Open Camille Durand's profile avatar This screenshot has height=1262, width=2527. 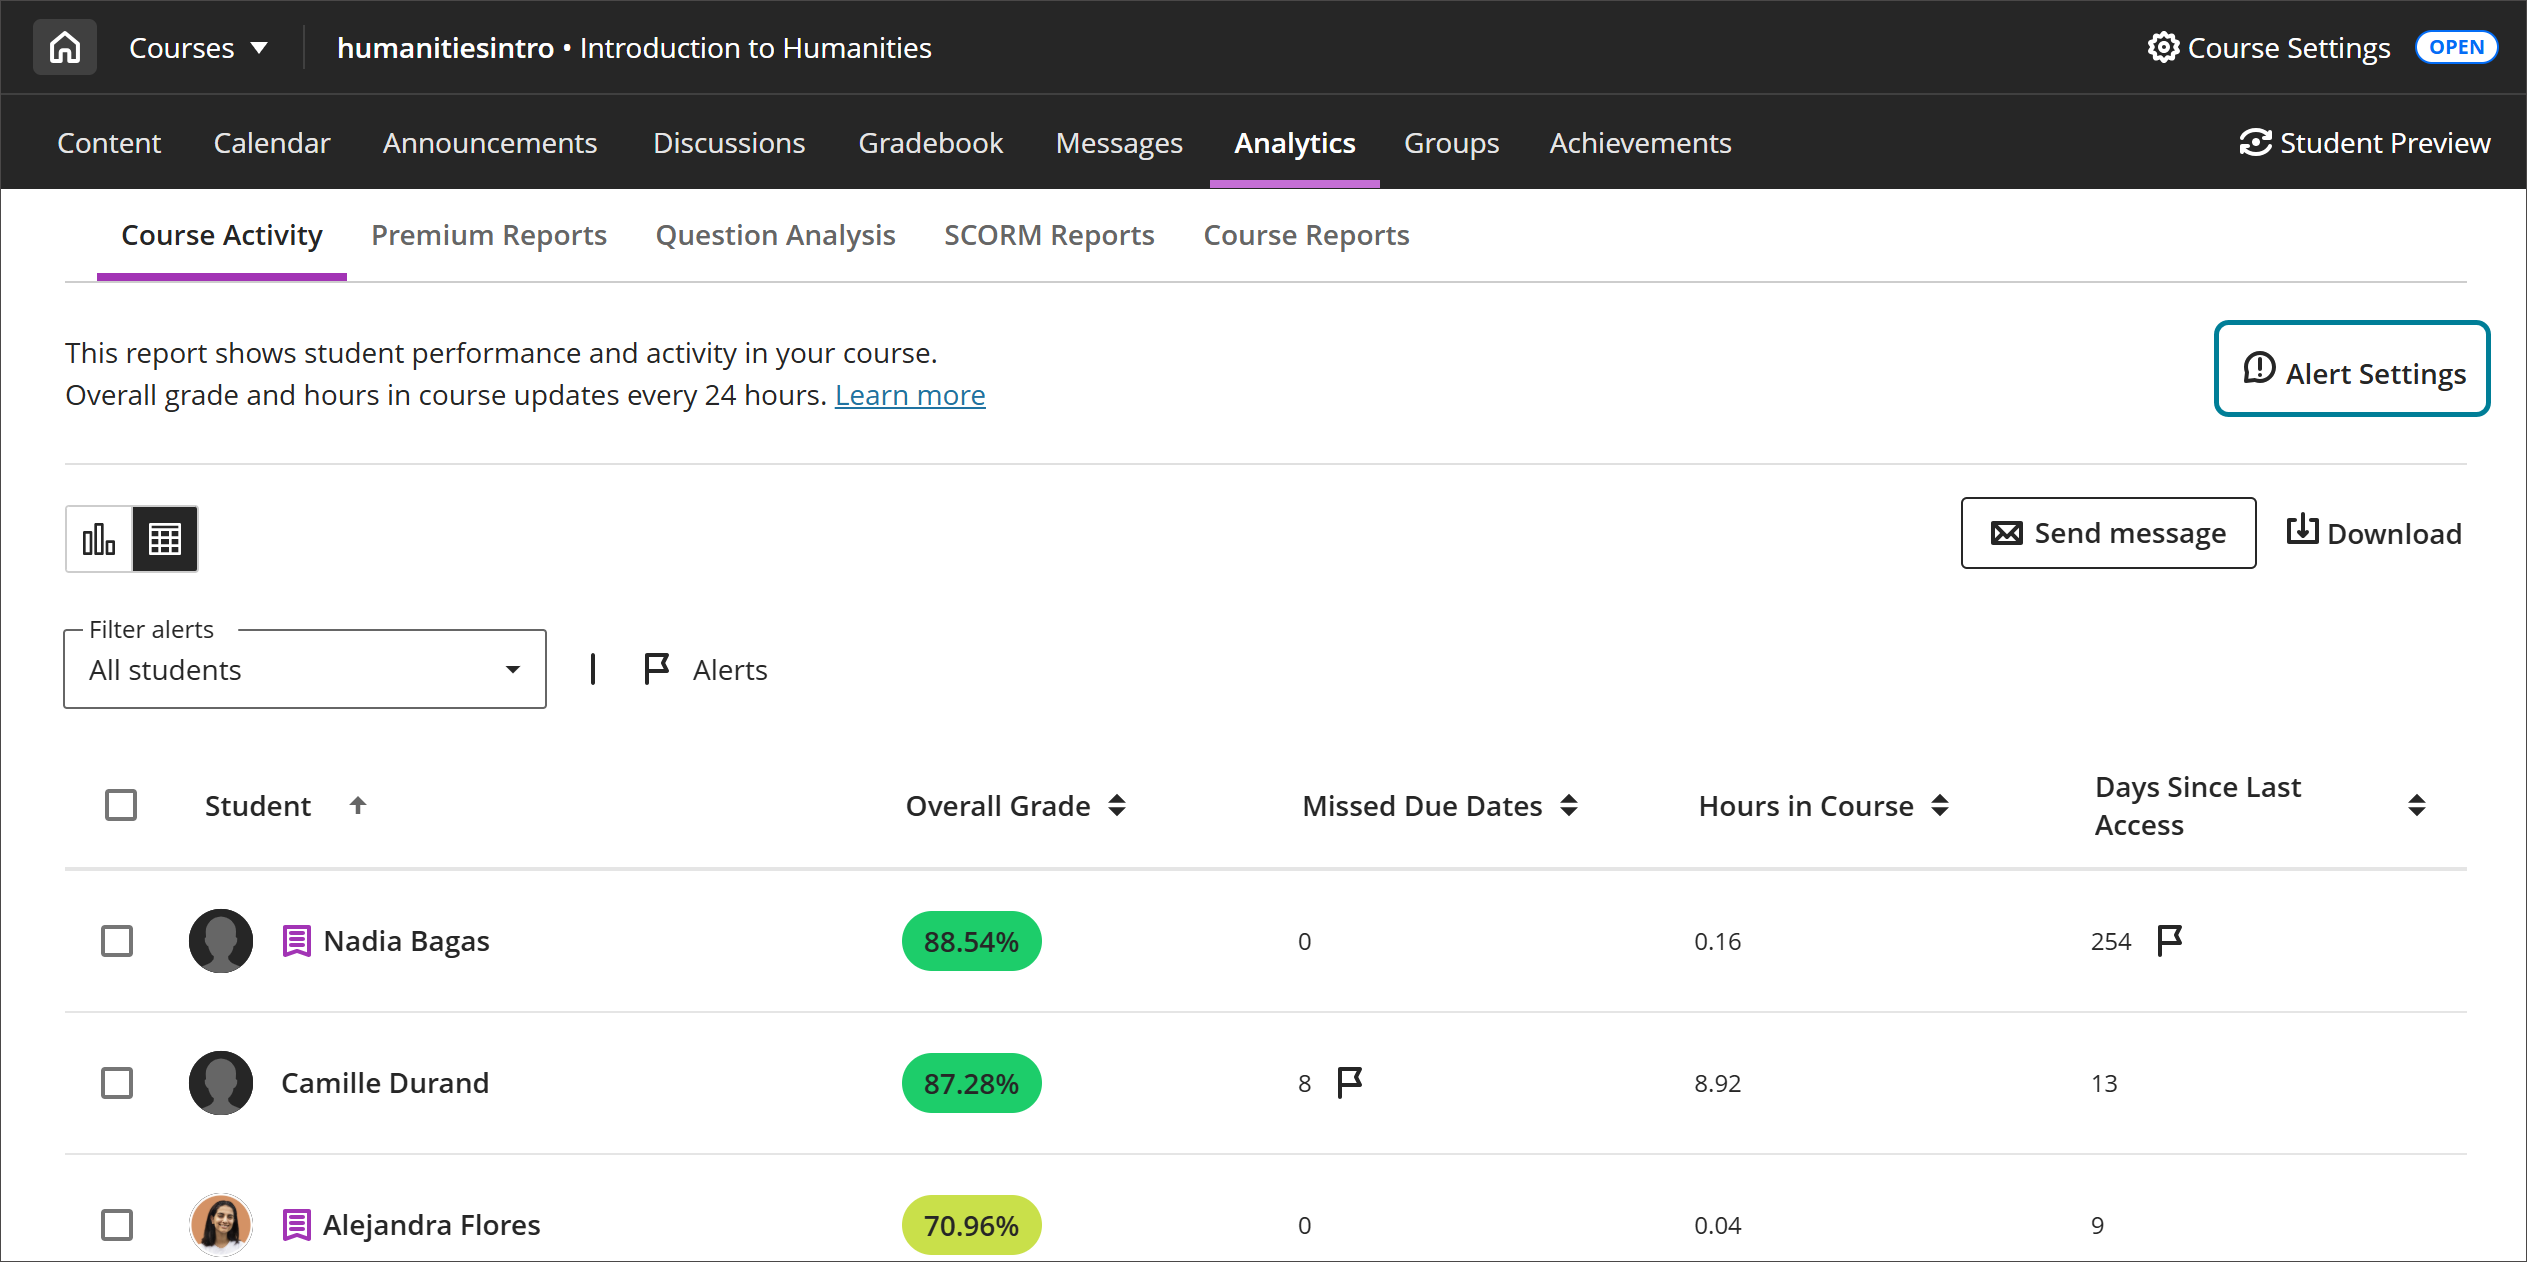click(220, 1083)
